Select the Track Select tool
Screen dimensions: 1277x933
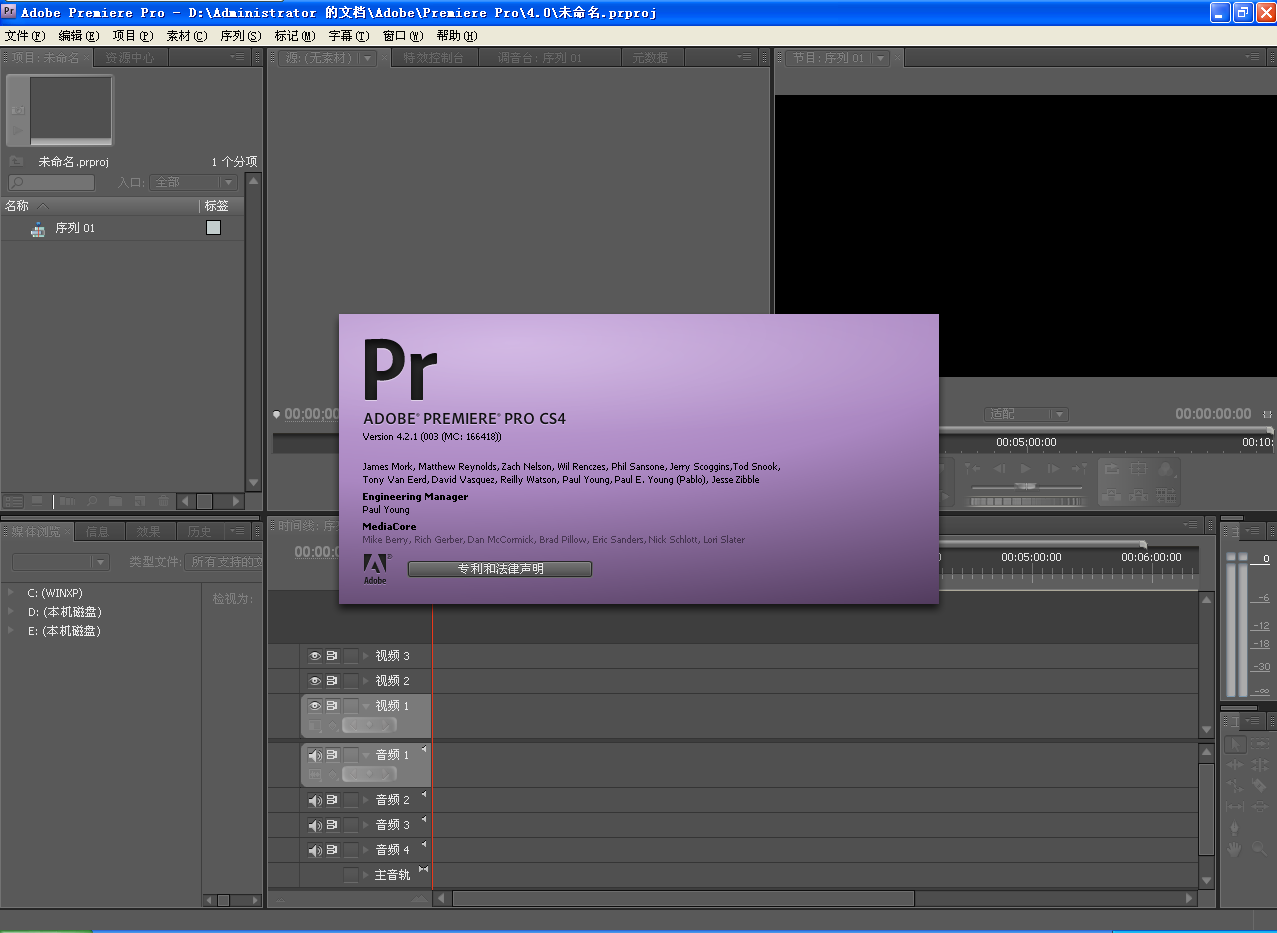point(1260,744)
